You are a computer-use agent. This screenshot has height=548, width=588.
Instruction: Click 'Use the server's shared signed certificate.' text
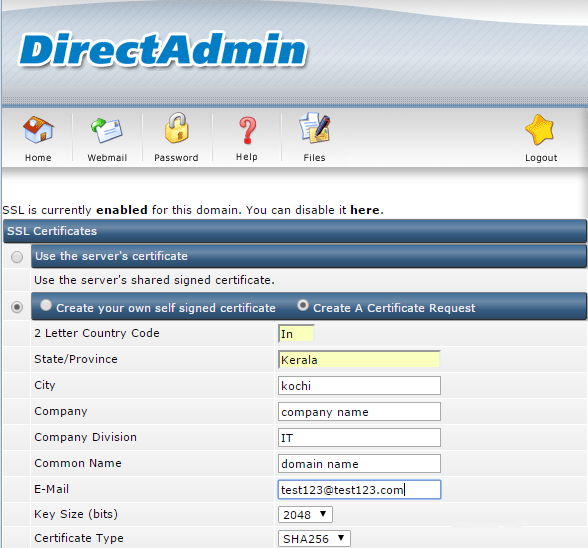[x=154, y=280]
